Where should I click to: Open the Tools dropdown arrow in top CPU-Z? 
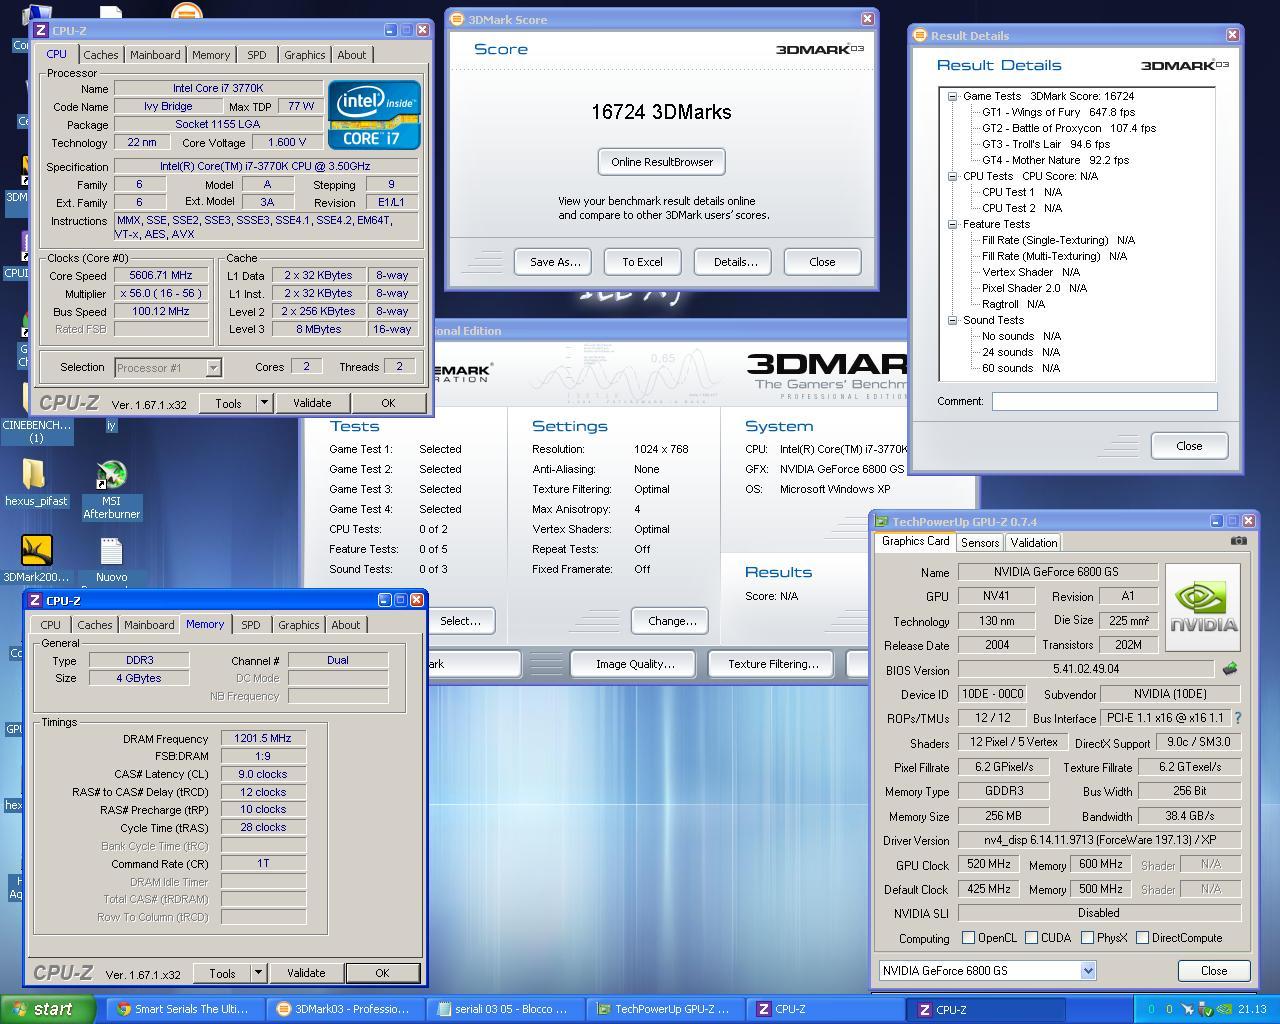point(264,403)
